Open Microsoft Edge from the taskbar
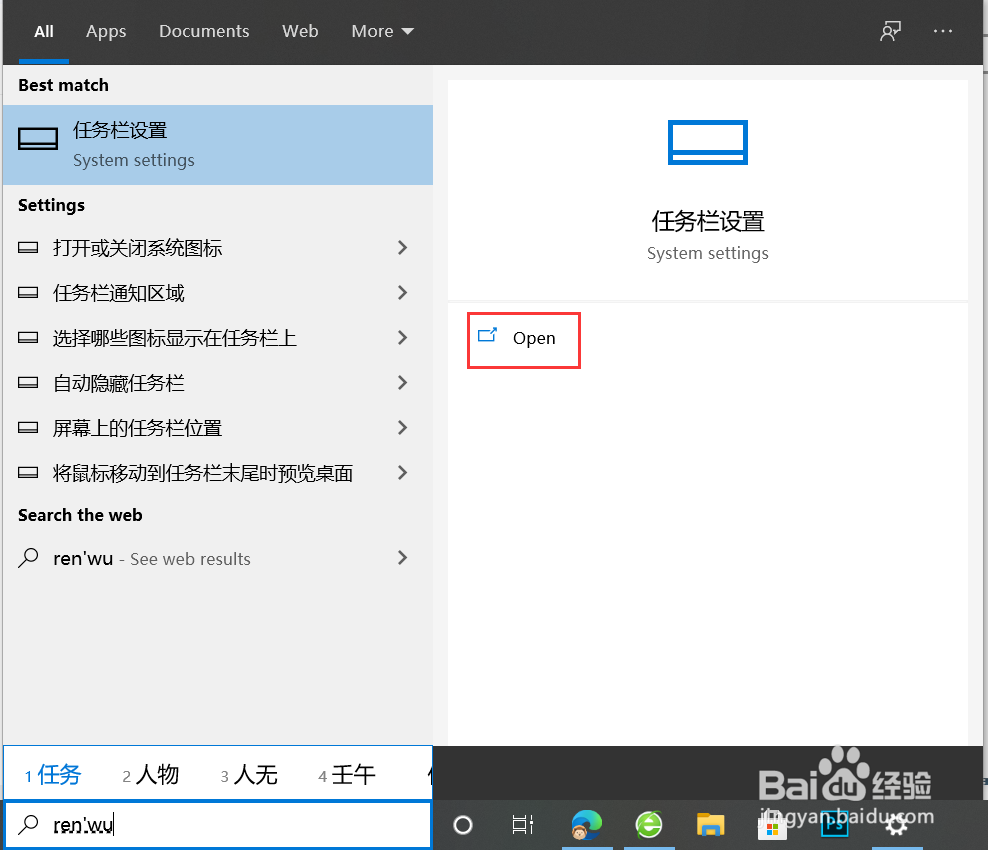The height and width of the screenshot is (850, 988). click(x=586, y=825)
